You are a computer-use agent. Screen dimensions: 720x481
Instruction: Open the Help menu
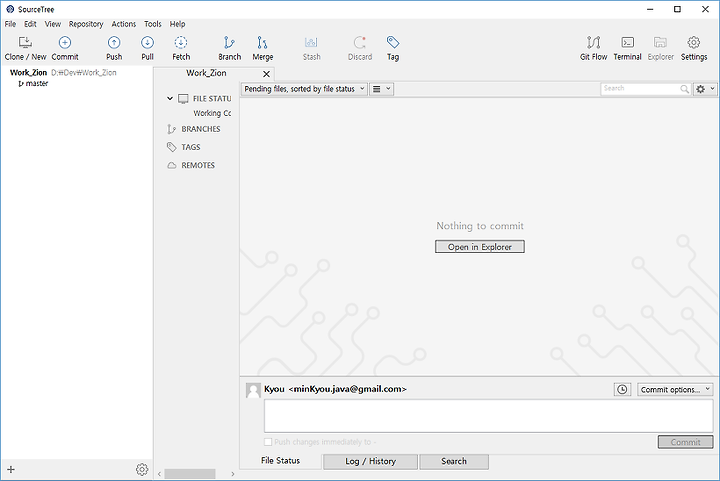(x=177, y=24)
